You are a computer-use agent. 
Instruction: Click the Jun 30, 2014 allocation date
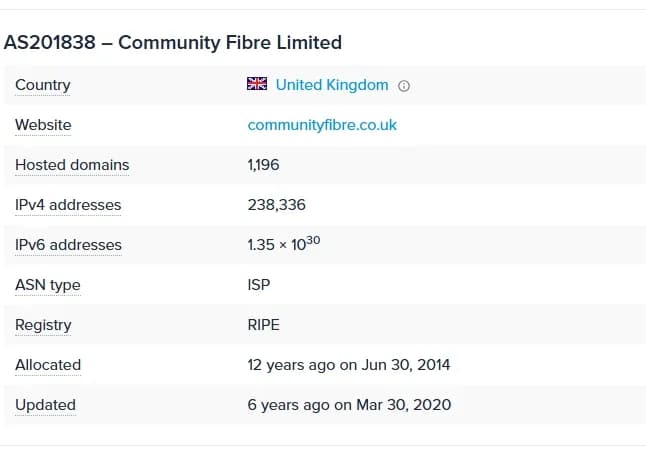(x=405, y=365)
